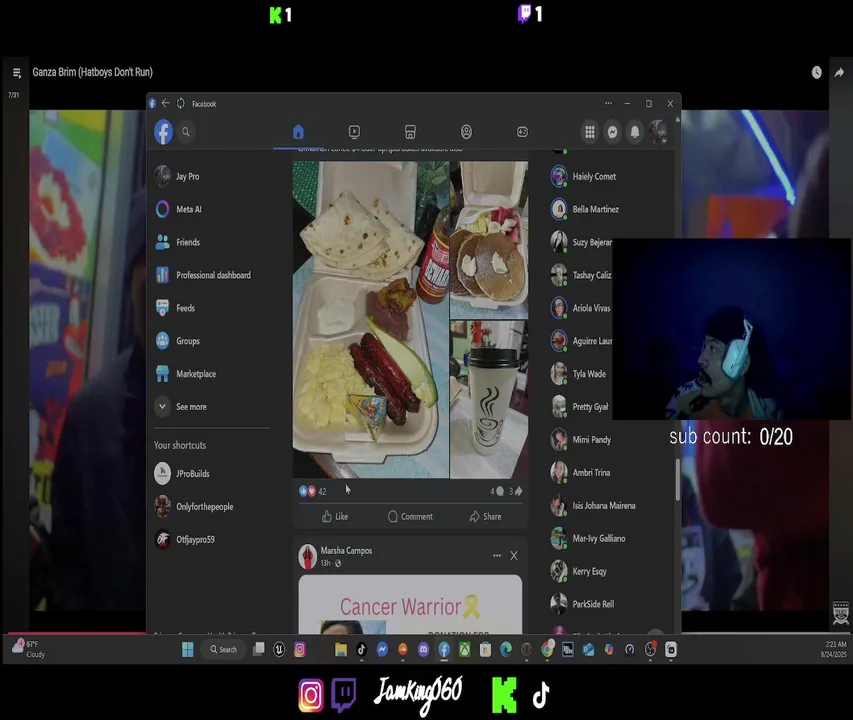
Task: Hide the Marsha Campos post
Action: (514, 555)
